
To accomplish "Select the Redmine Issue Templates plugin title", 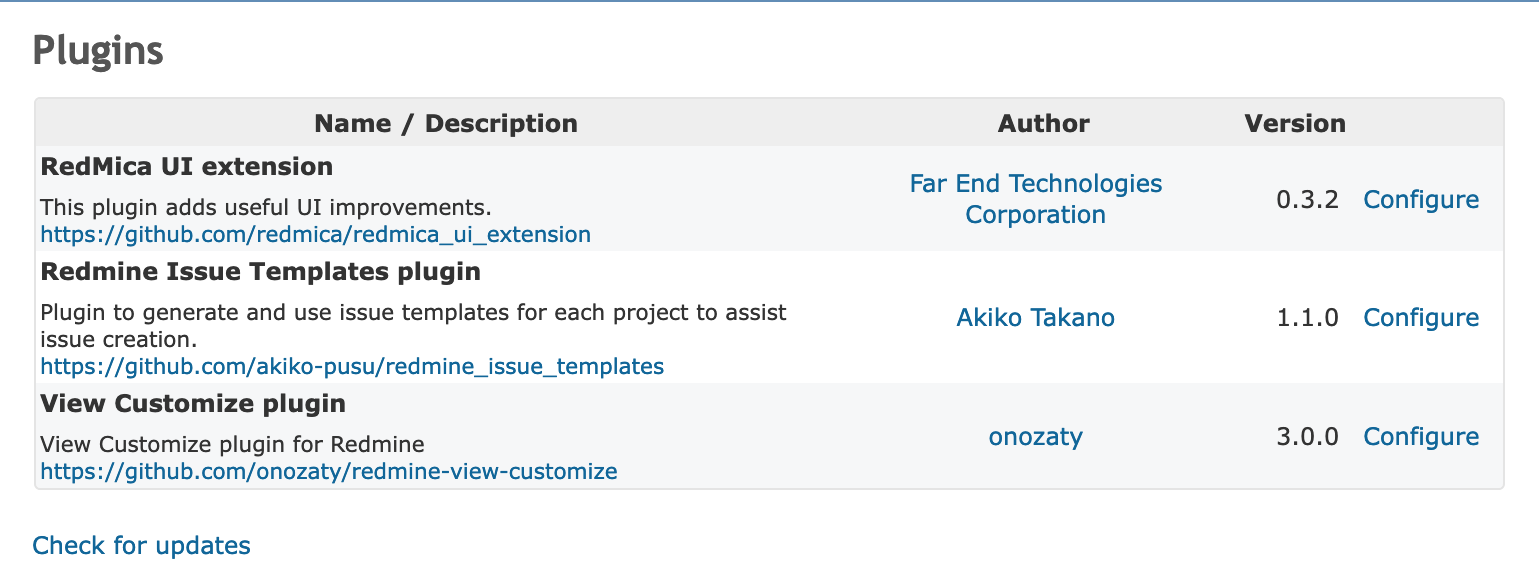I will pos(261,272).
